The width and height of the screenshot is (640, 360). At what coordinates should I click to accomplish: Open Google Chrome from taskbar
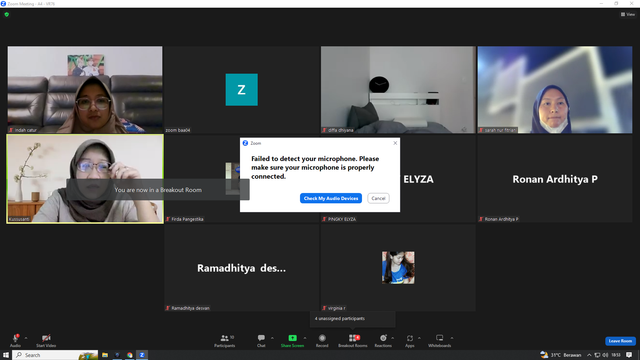tap(129, 355)
